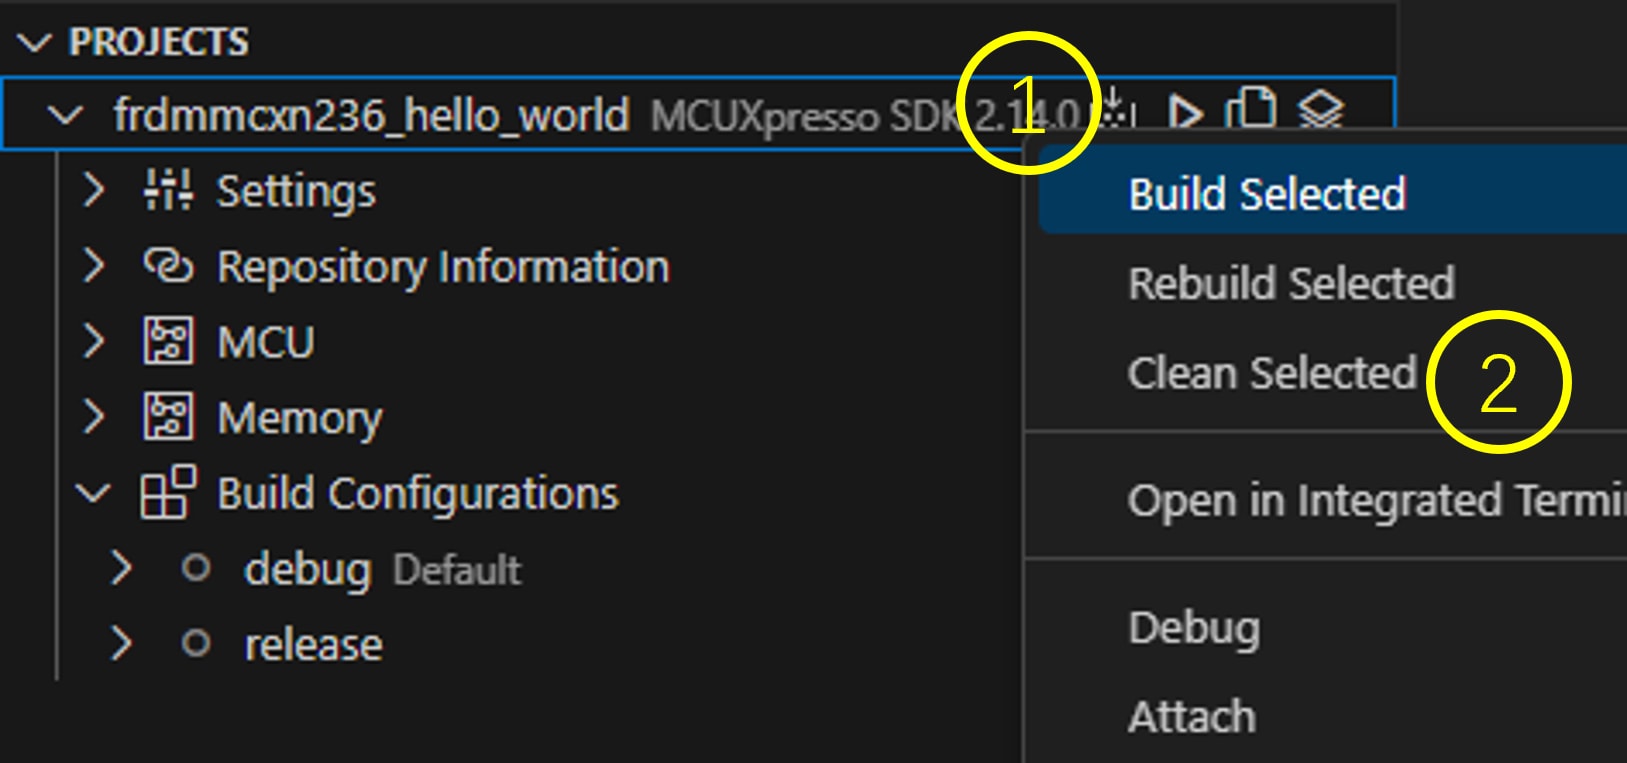Screen dimensions: 1627x763
Task: Collapse the Build Configurations node
Action: click(93, 493)
